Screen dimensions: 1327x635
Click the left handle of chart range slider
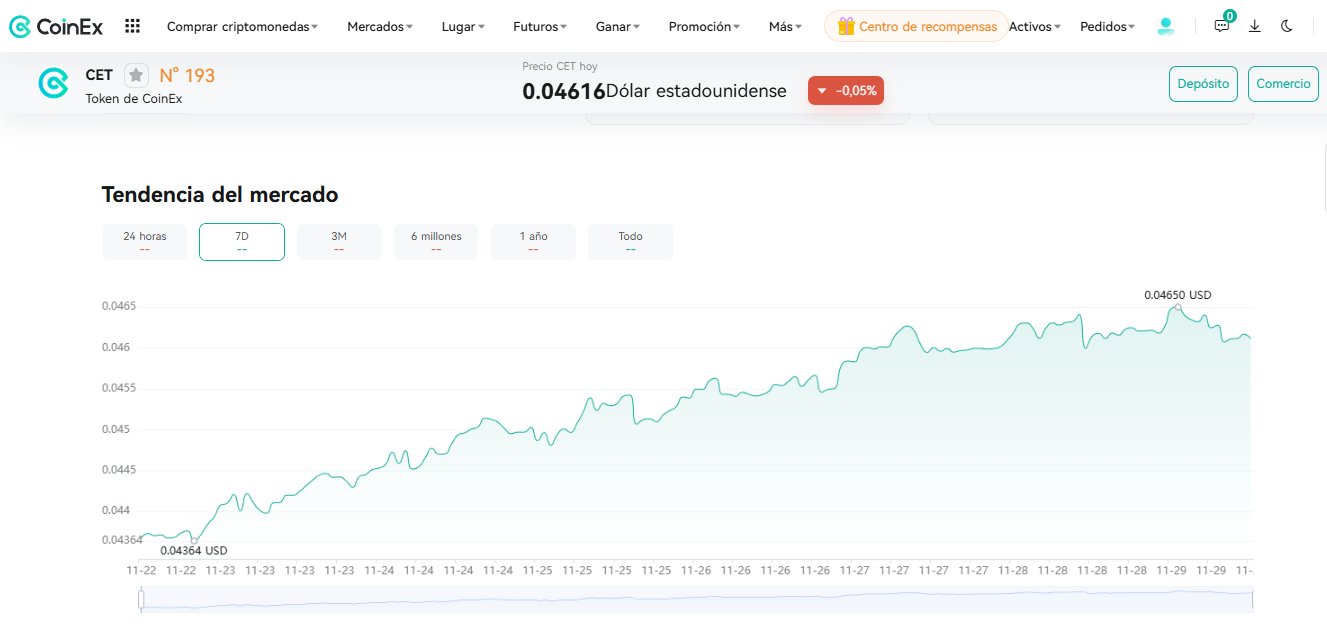pos(141,599)
